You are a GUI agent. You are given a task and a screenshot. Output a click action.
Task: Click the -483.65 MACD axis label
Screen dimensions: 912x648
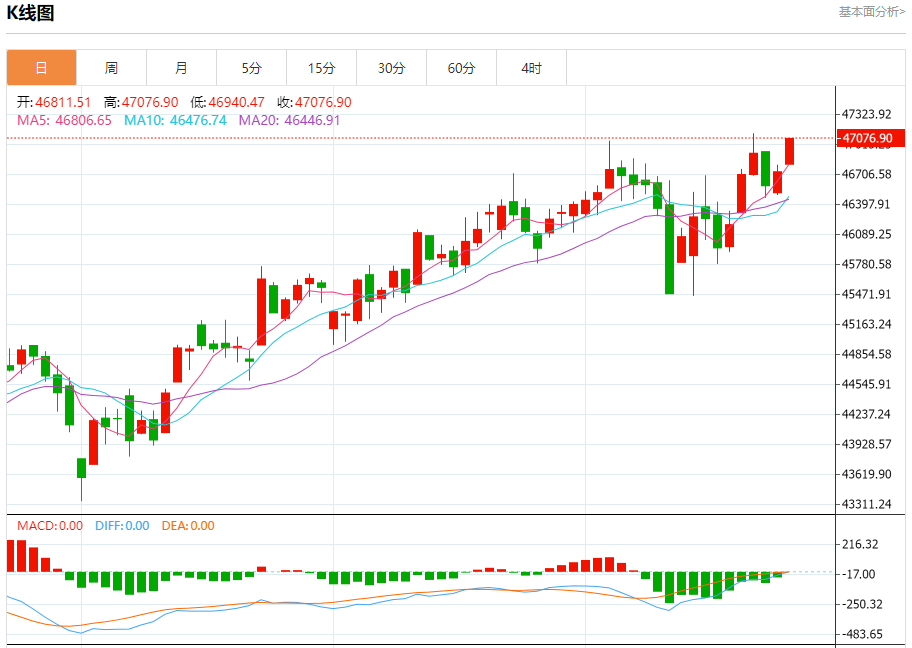[x=862, y=634]
